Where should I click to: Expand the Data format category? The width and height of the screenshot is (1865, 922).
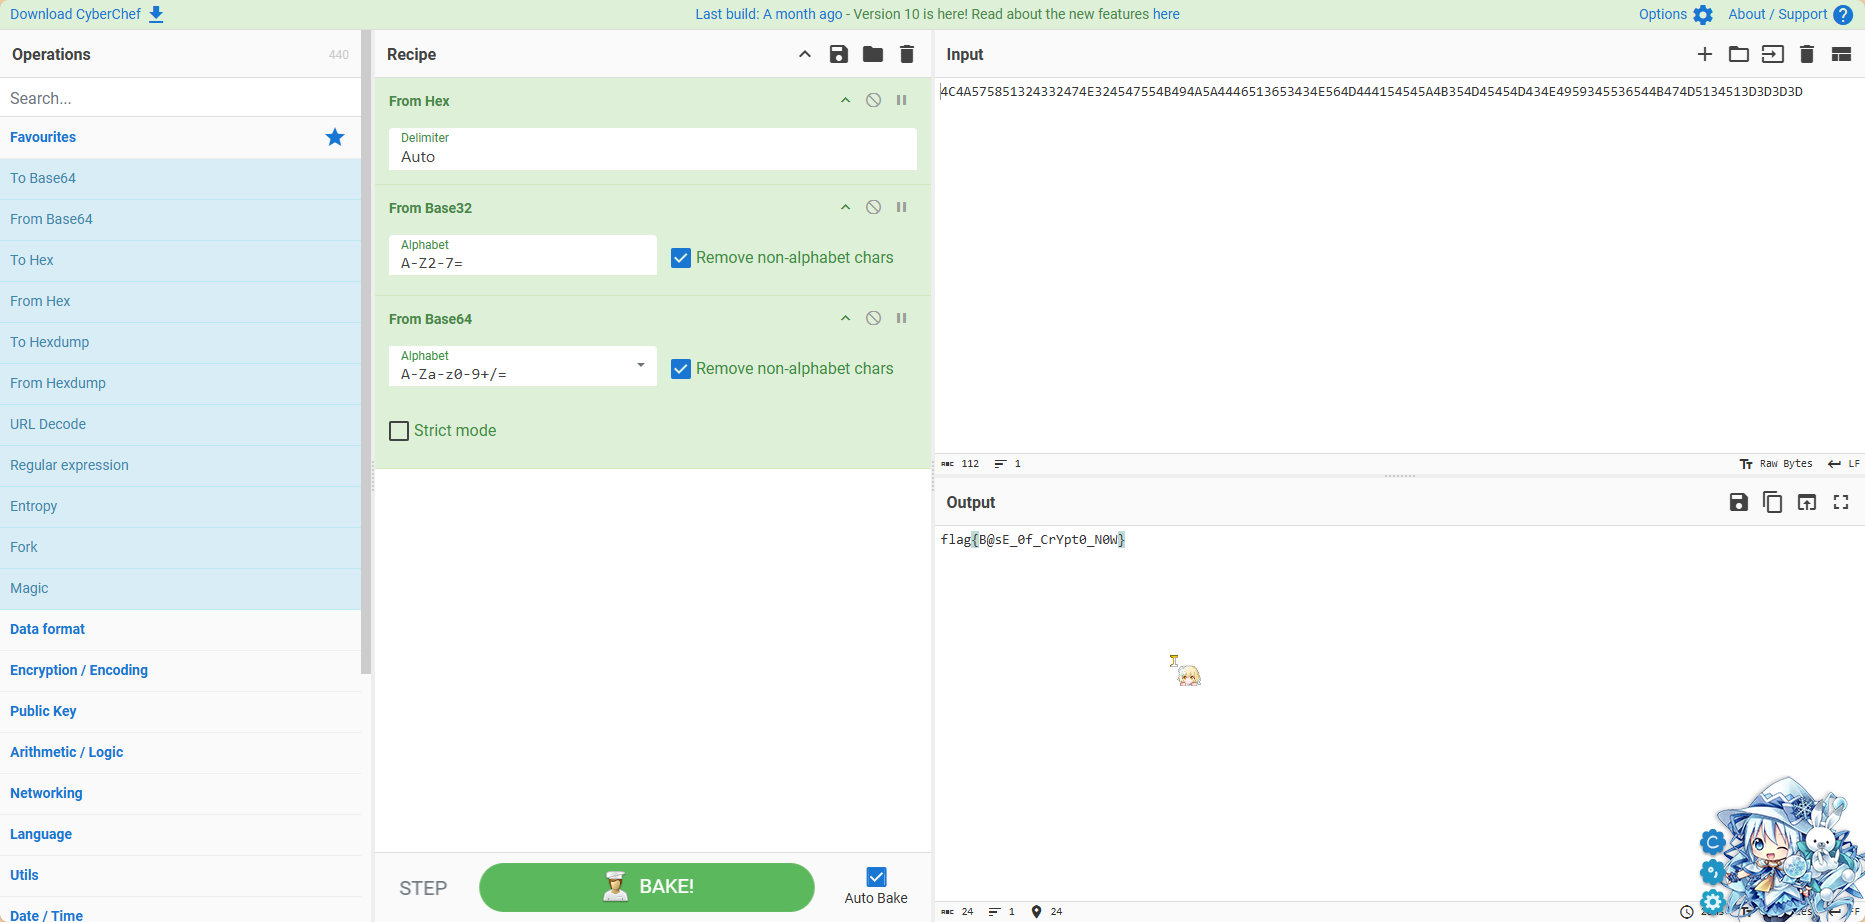[x=47, y=629]
